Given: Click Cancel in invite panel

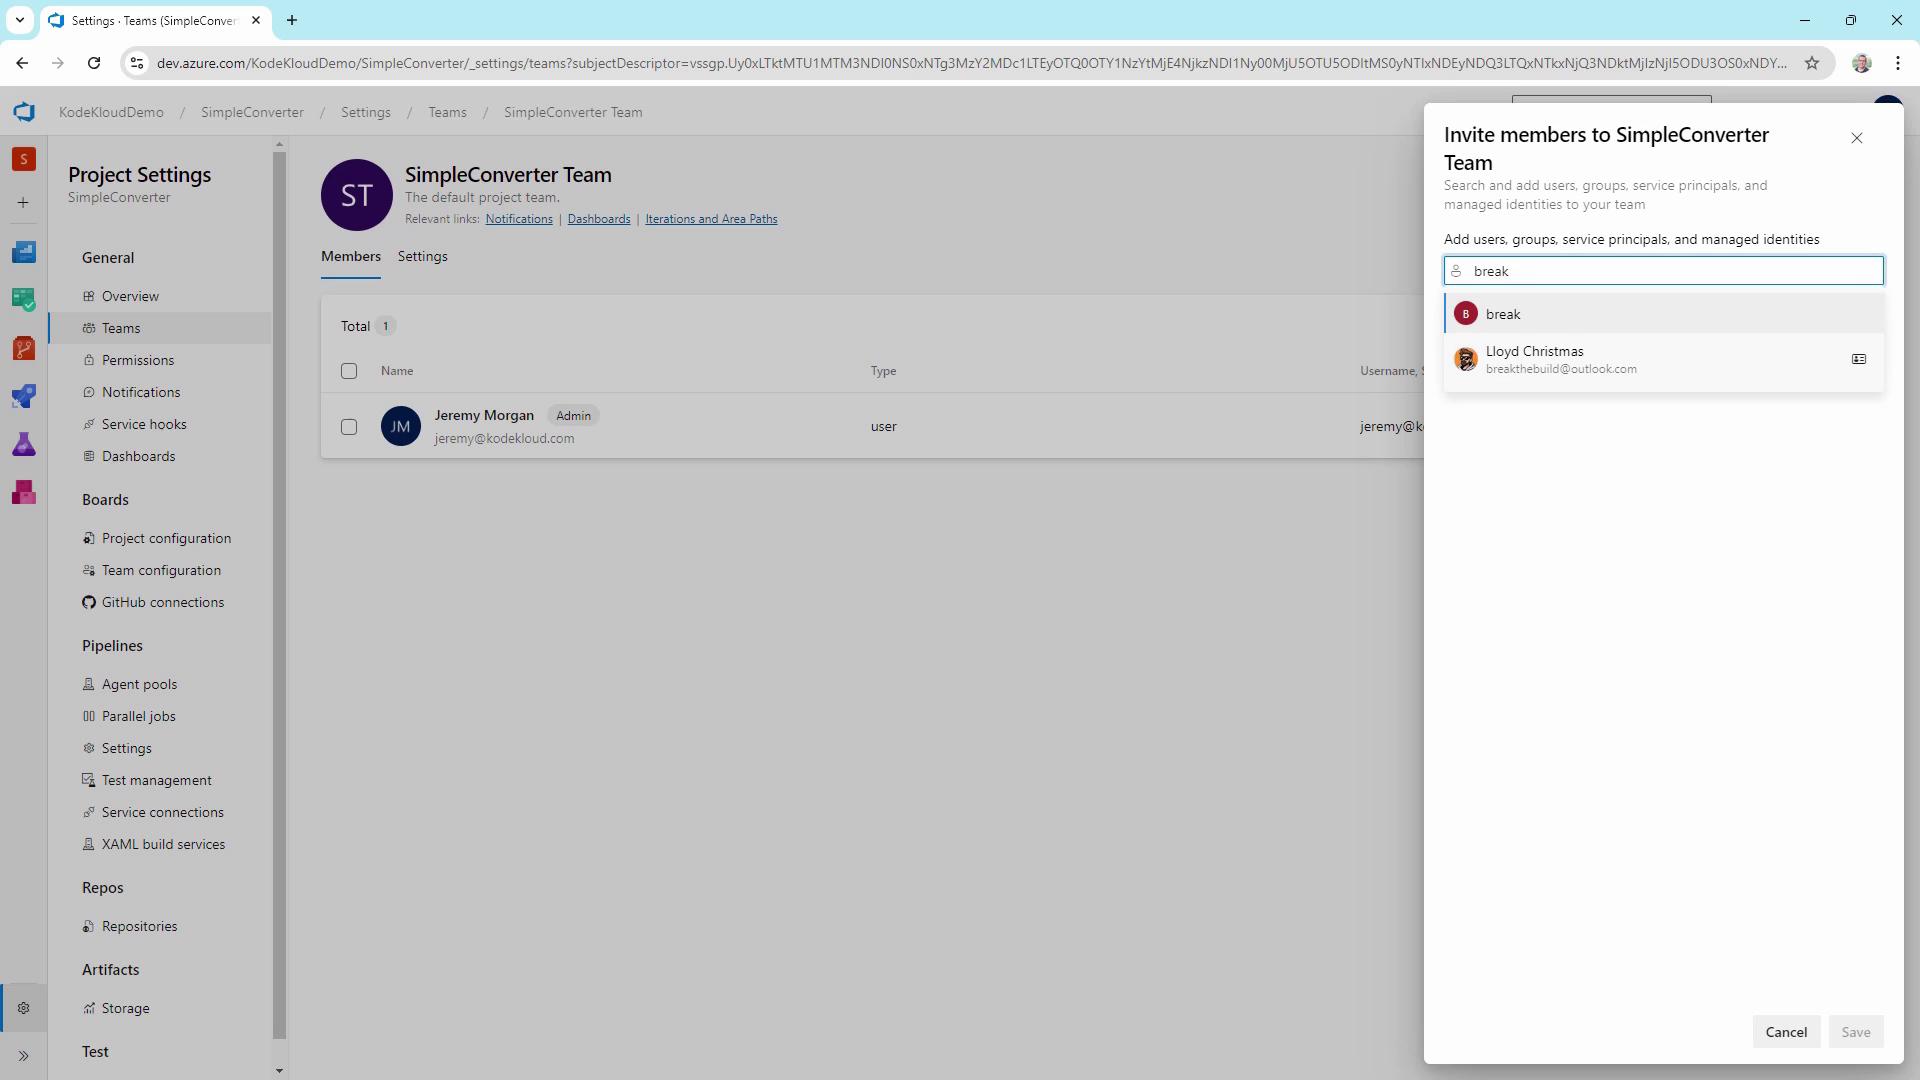Looking at the screenshot, I should 1785,1032.
